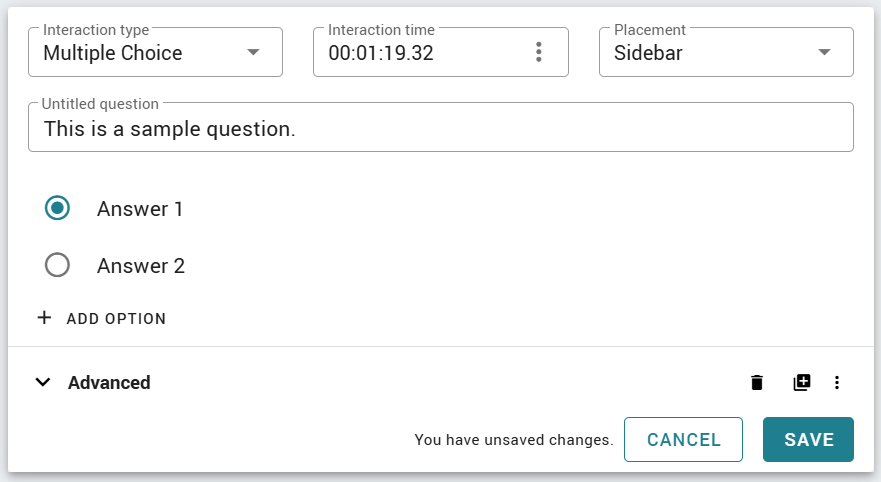Edit the sample question text field
The width and height of the screenshot is (881, 482).
coord(441,127)
